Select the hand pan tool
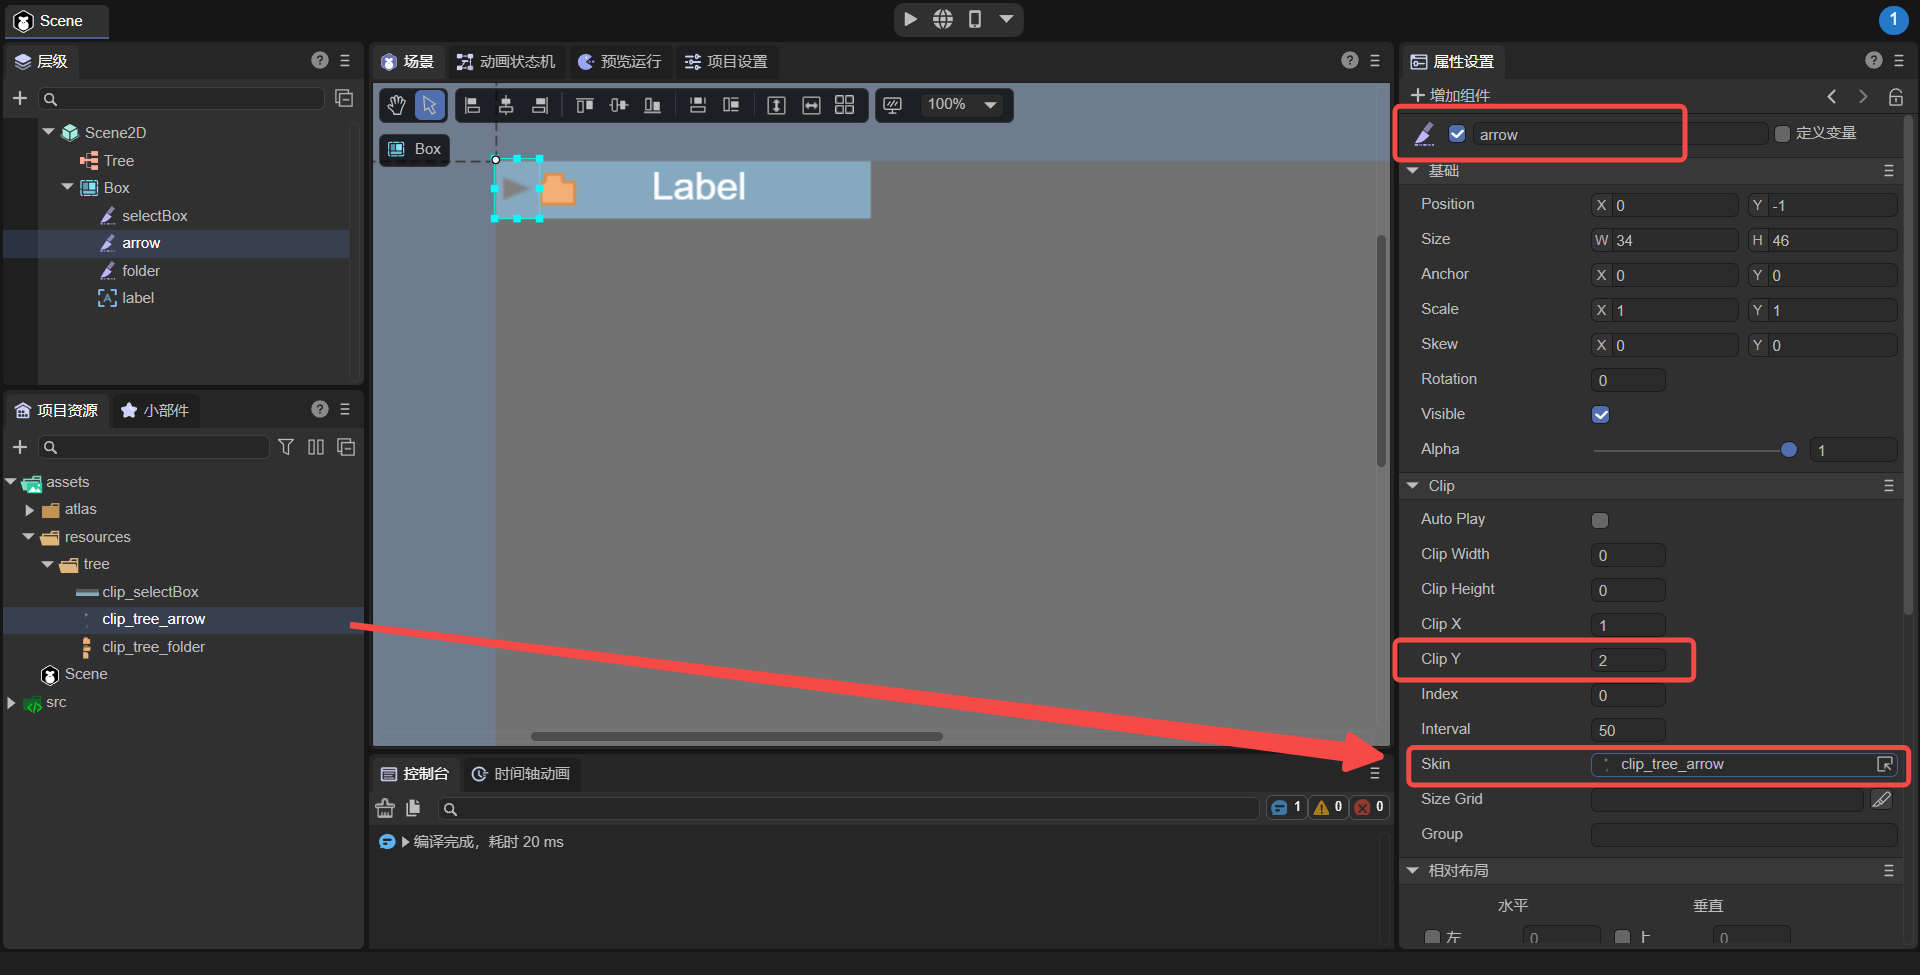The width and height of the screenshot is (1920, 975). click(x=397, y=105)
